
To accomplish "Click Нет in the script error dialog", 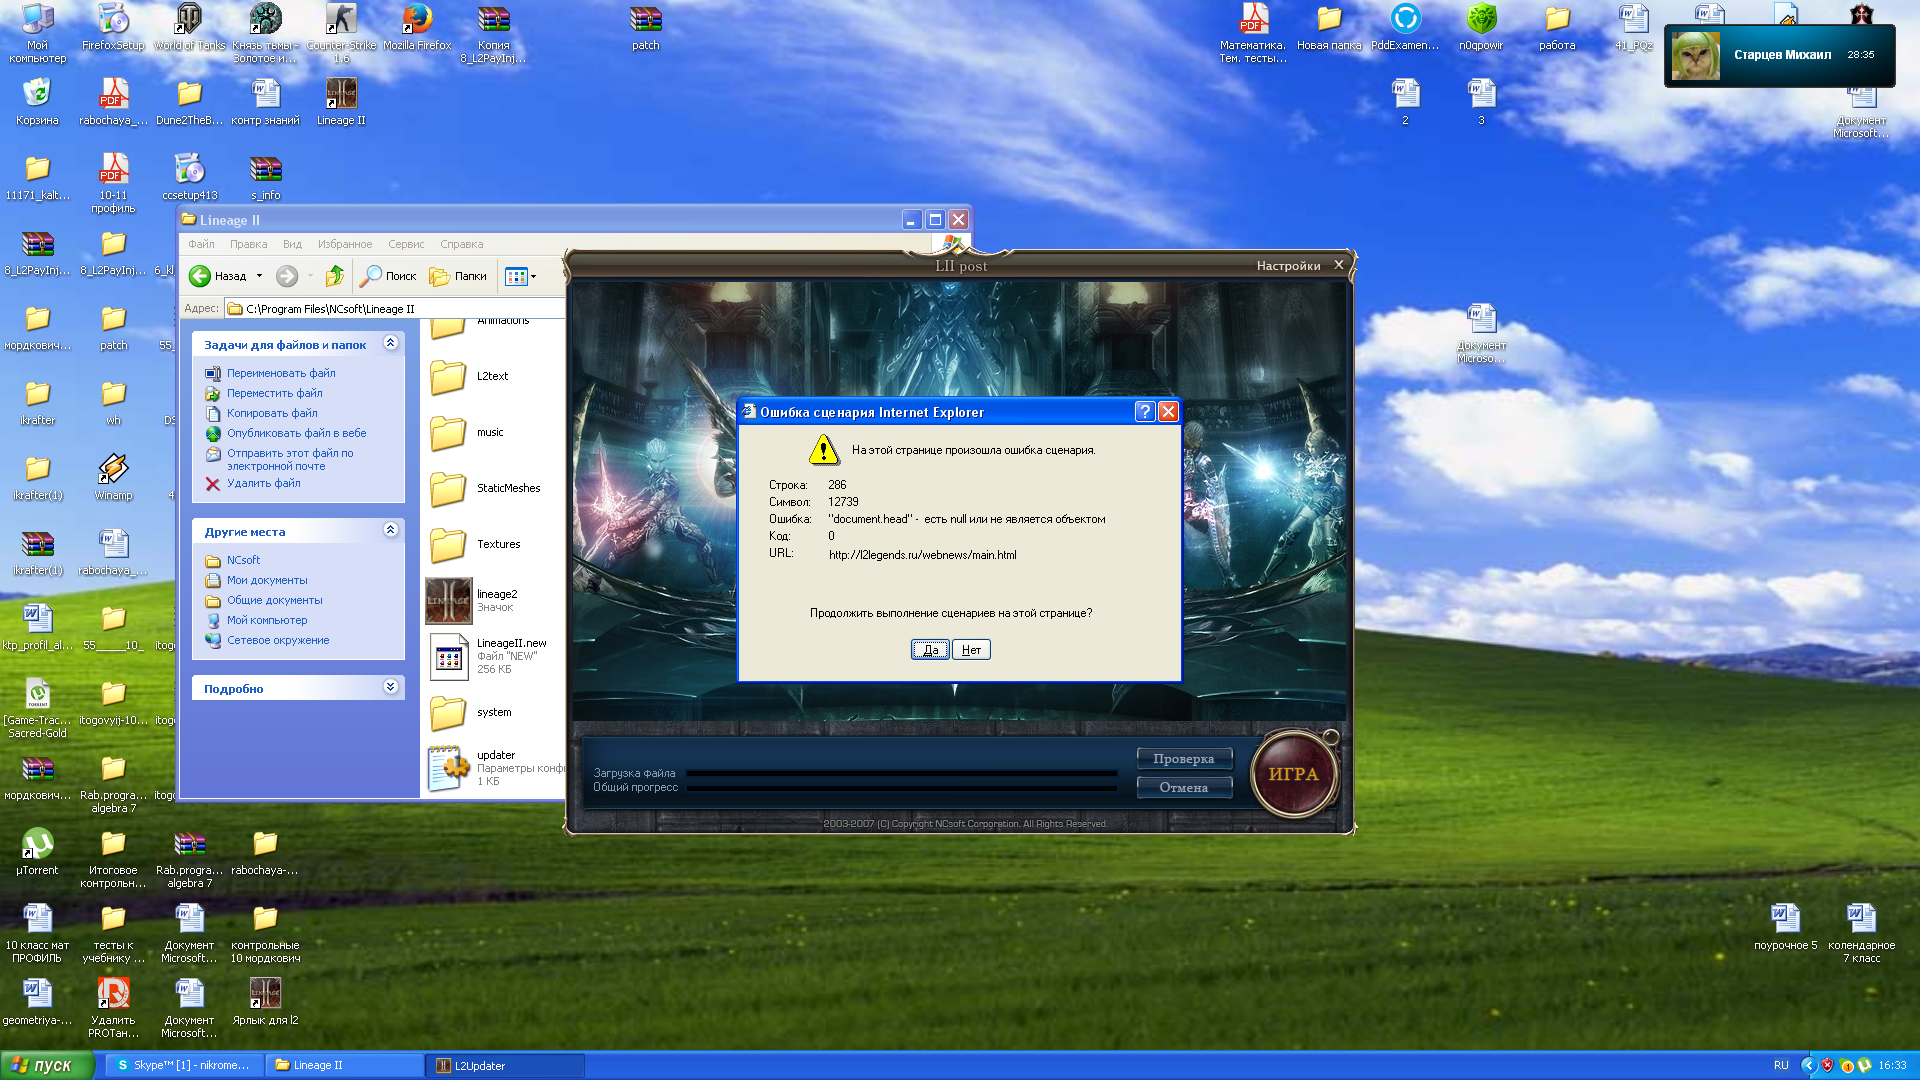I will [x=971, y=650].
